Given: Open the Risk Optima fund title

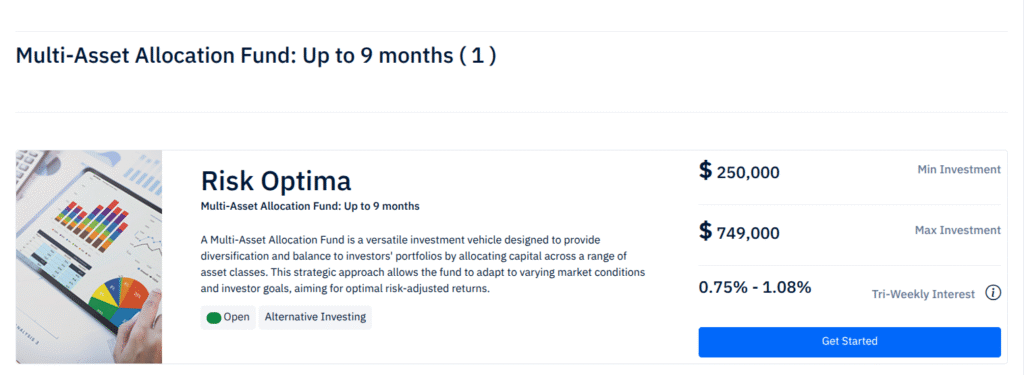Looking at the screenshot, I should pyautogui.click(x=276, y=180).
